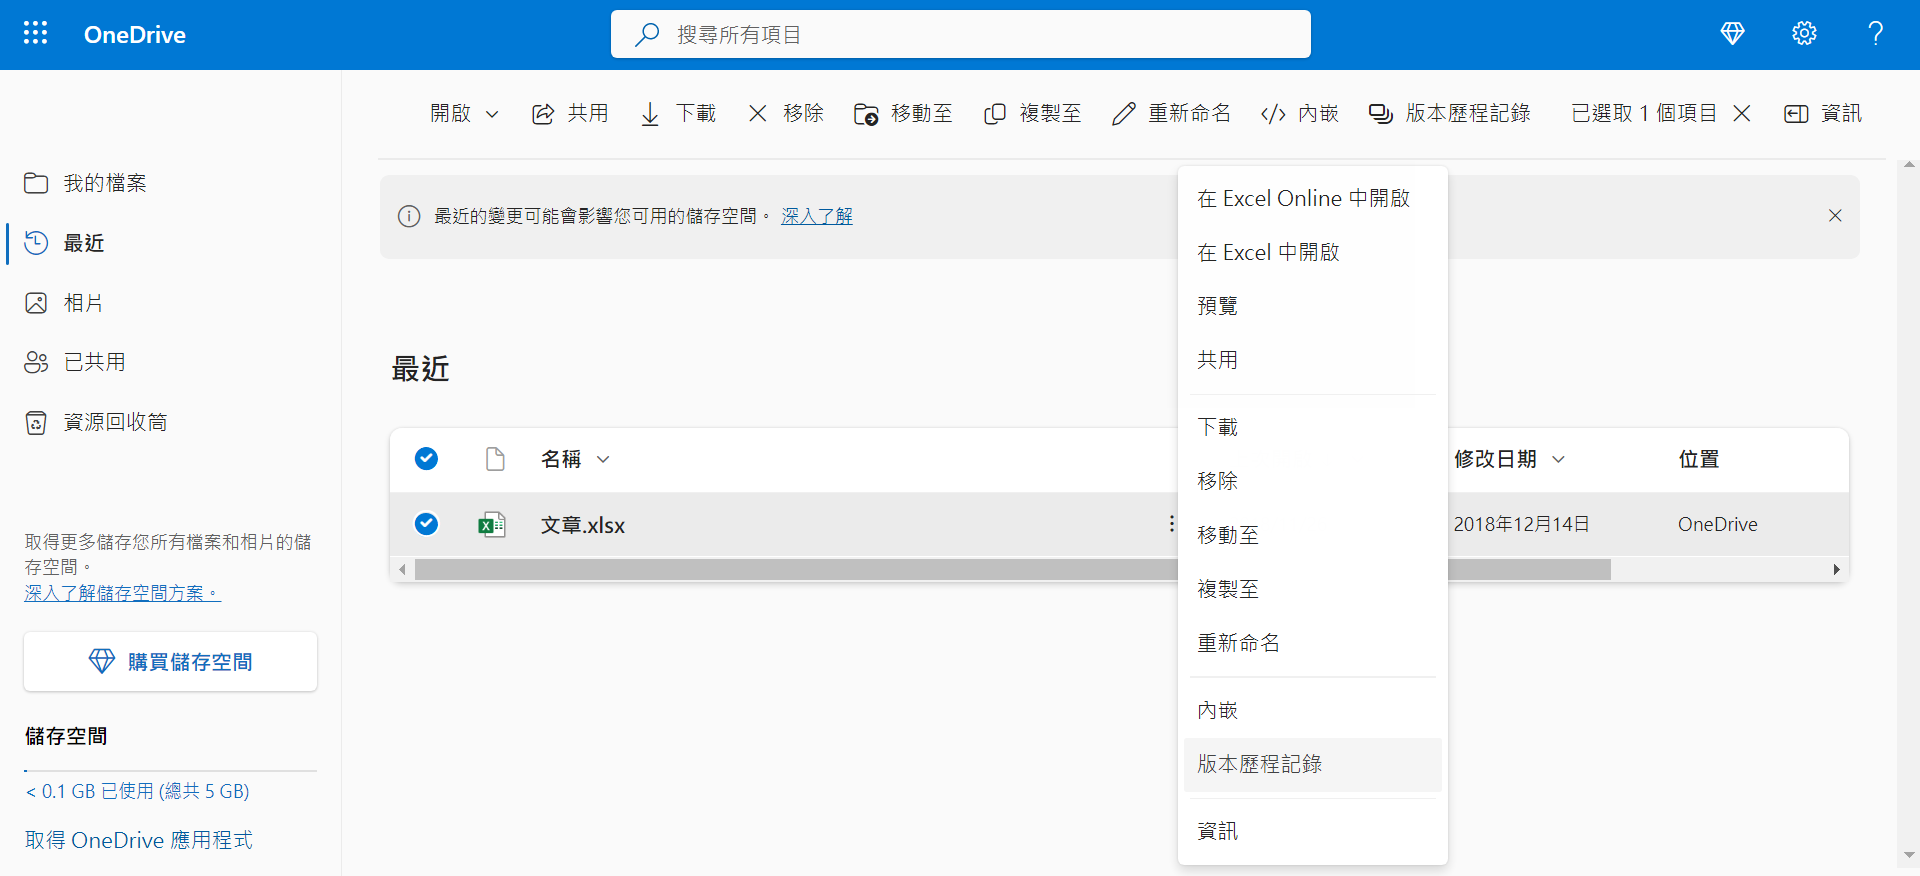
Task: Select 重新命名 in the context menu
Action: [x=1313, y=643]
